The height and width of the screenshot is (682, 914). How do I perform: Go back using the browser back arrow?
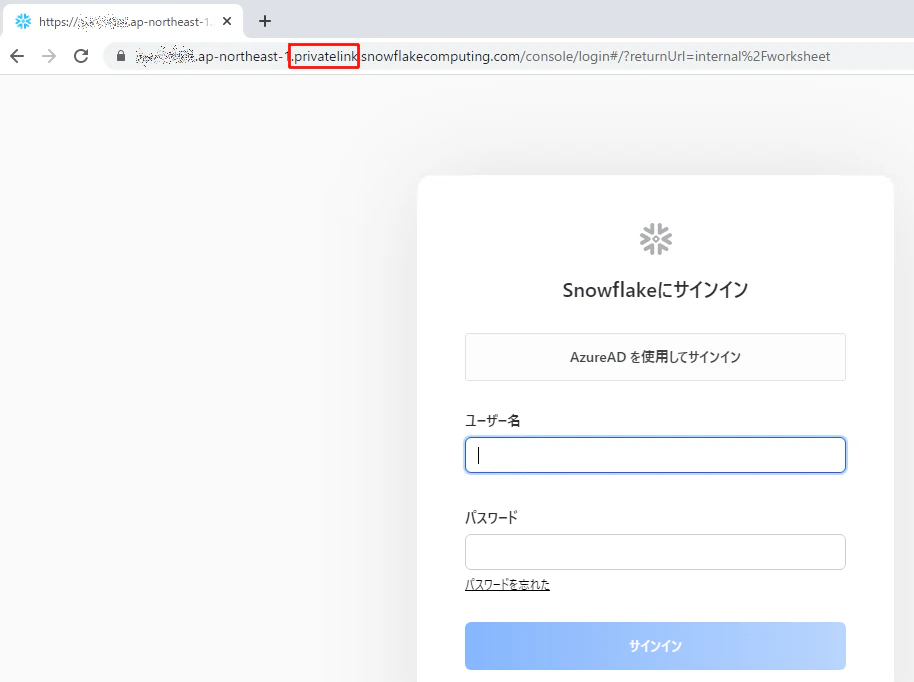[17, 56]
